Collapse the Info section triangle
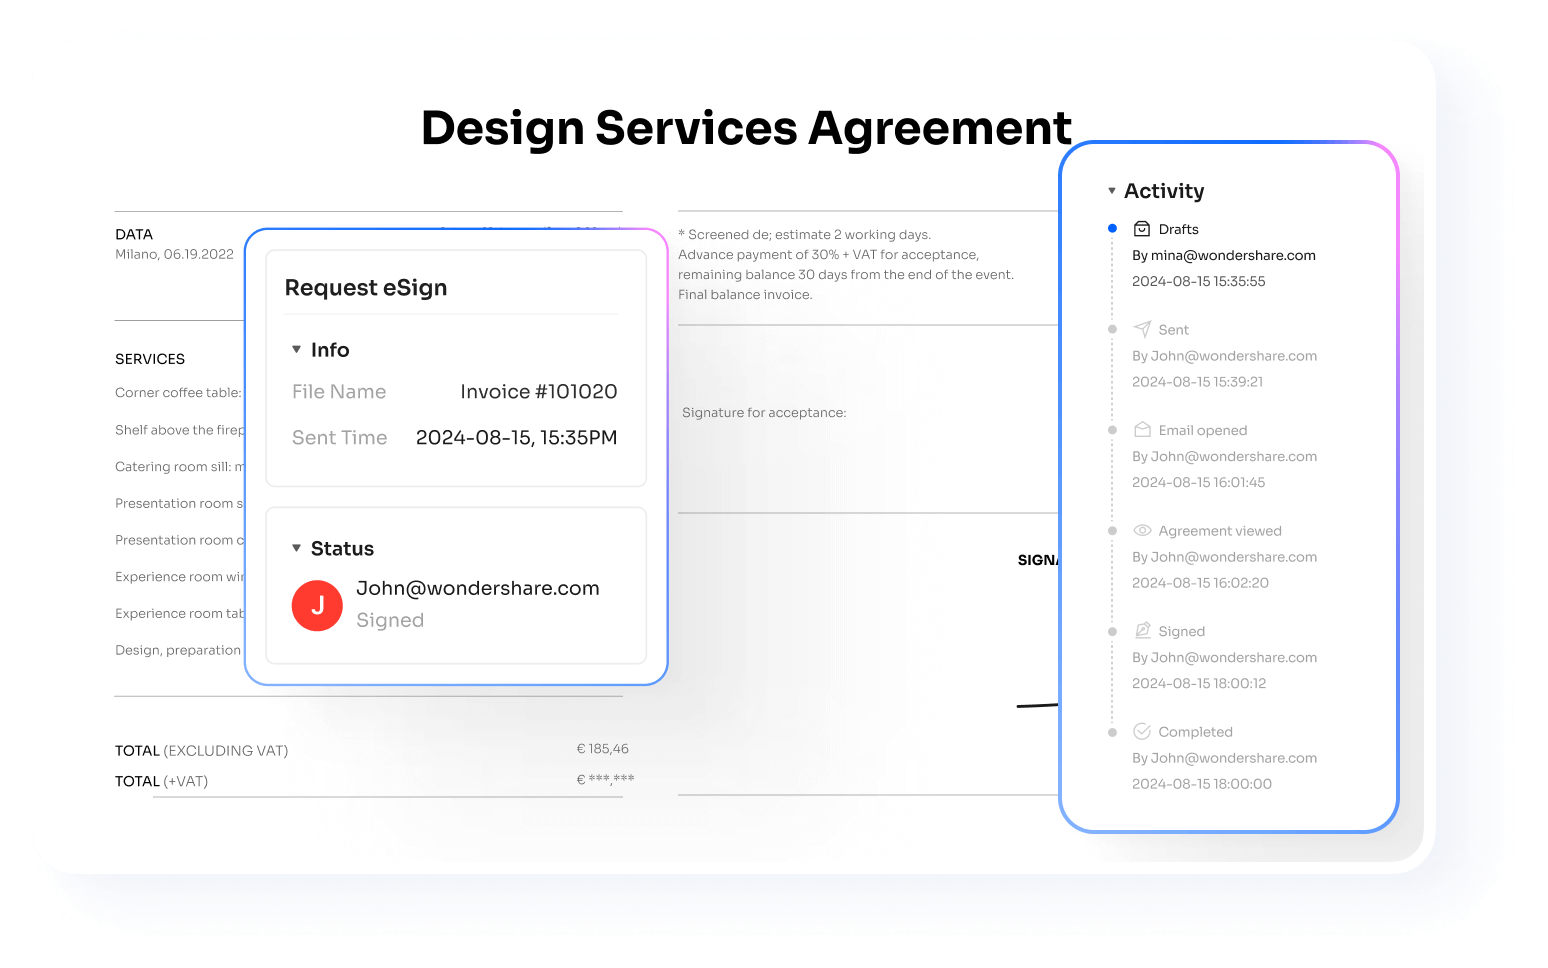Viewport: 1548px width, 968px height. [296, 349]
